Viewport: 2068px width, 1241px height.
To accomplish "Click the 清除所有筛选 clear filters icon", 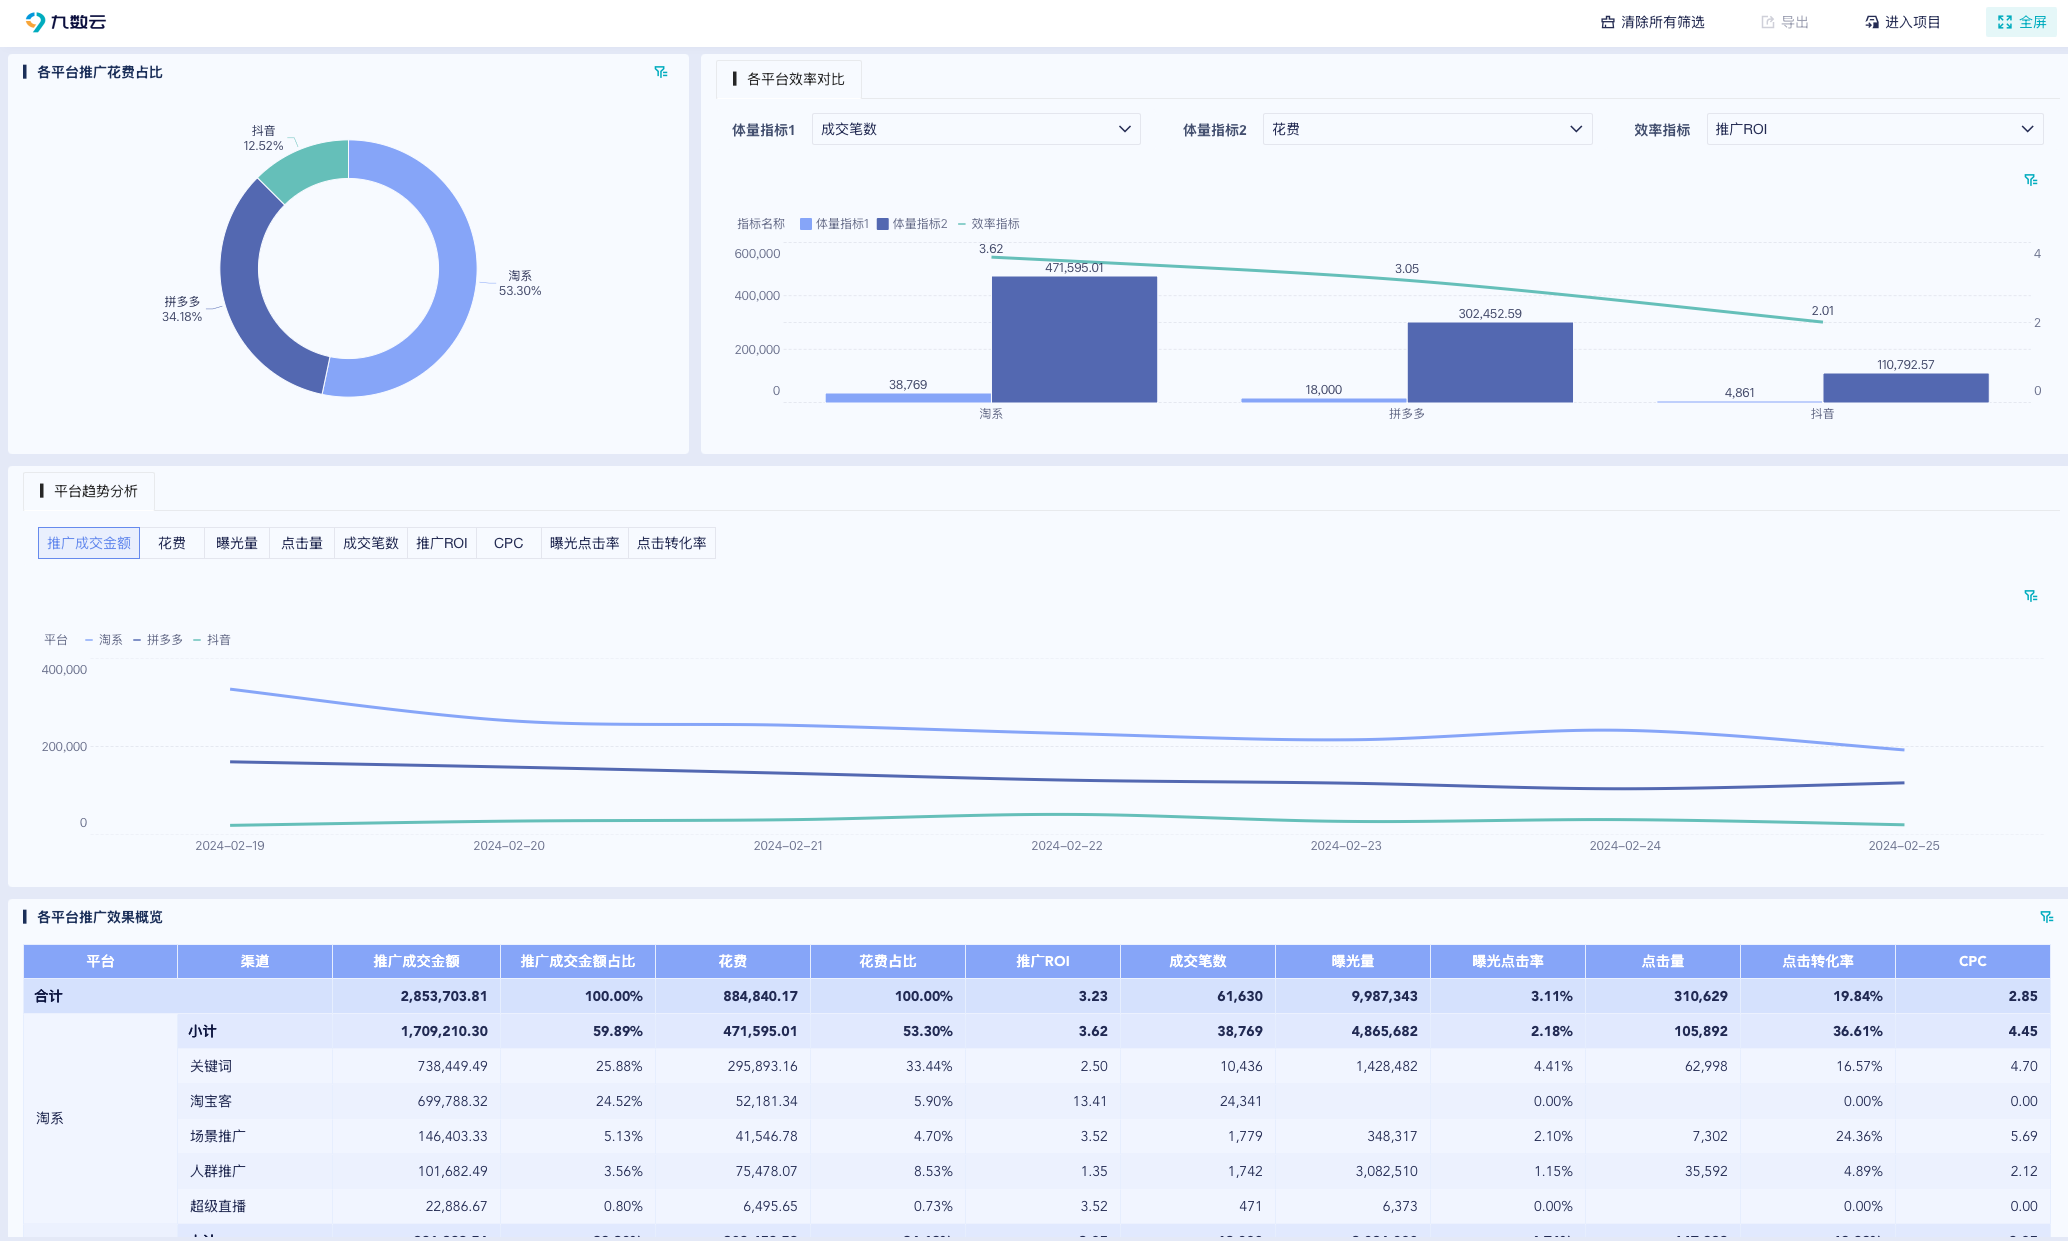I will coord(1608,22).
